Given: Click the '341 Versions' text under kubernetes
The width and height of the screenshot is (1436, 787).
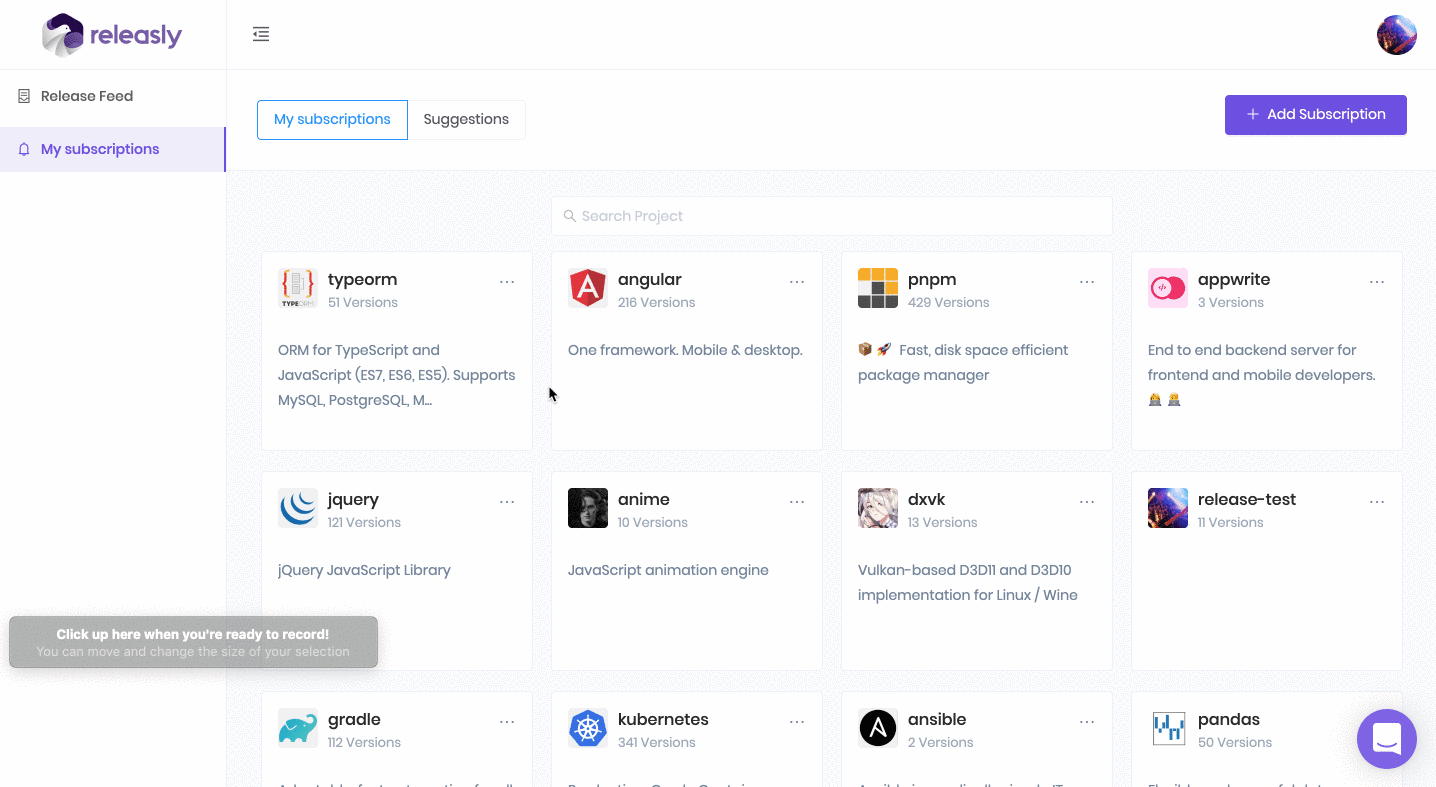Looking at the screenshot, I should tap(659, 743).
